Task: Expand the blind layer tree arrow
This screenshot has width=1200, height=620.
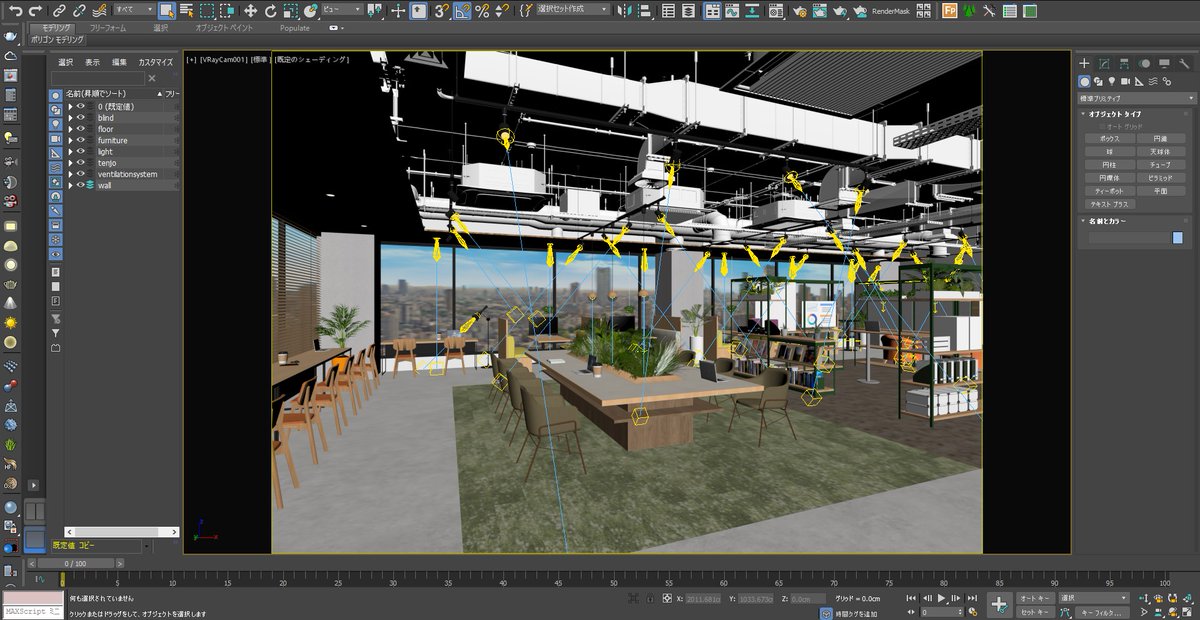Action: 70,118
